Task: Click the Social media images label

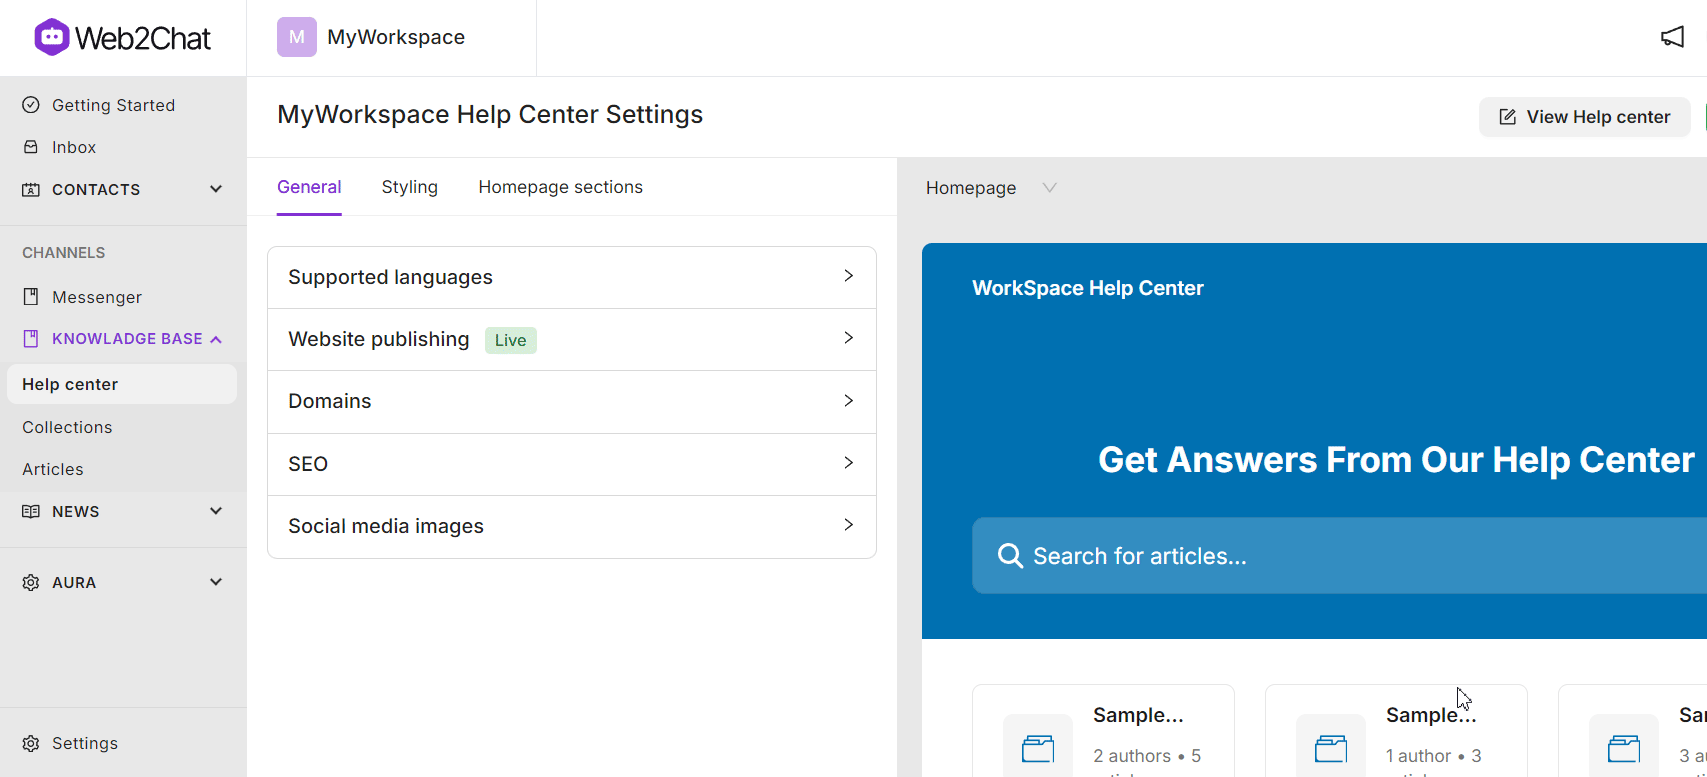Action: tap(386, 526)
